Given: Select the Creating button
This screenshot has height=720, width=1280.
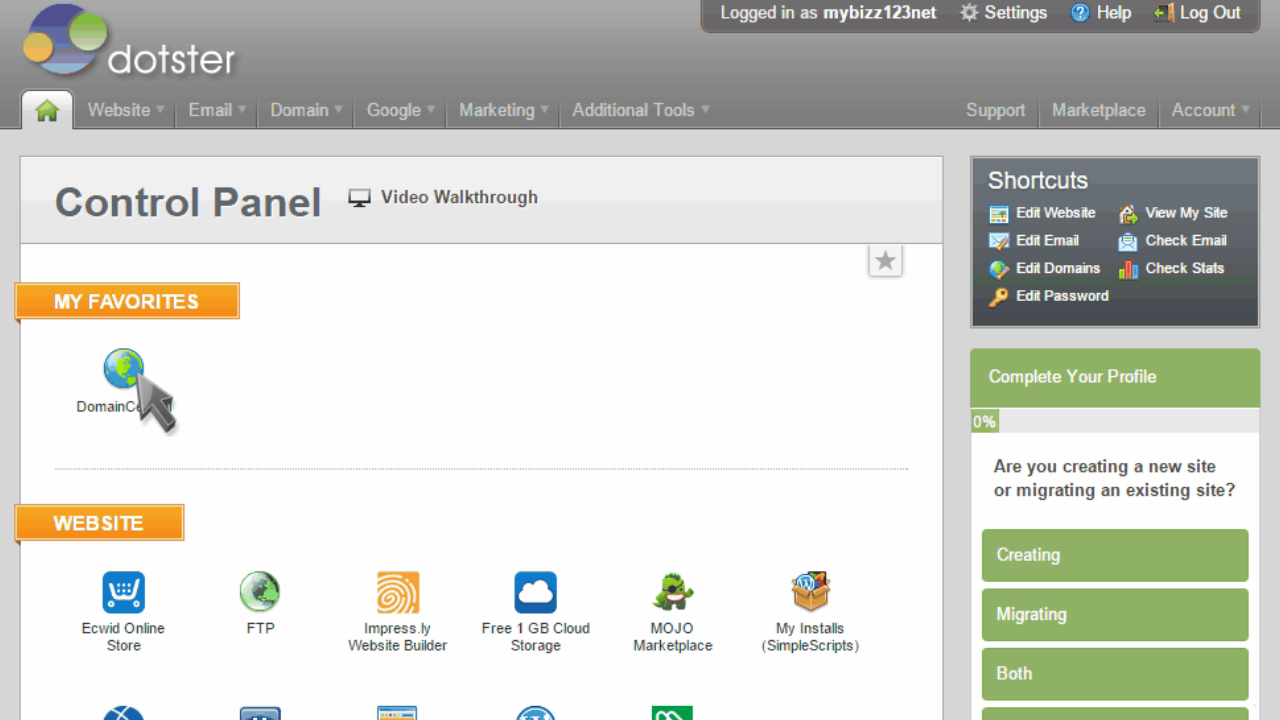Looking at the screenshot, I should coord(1115,555).
